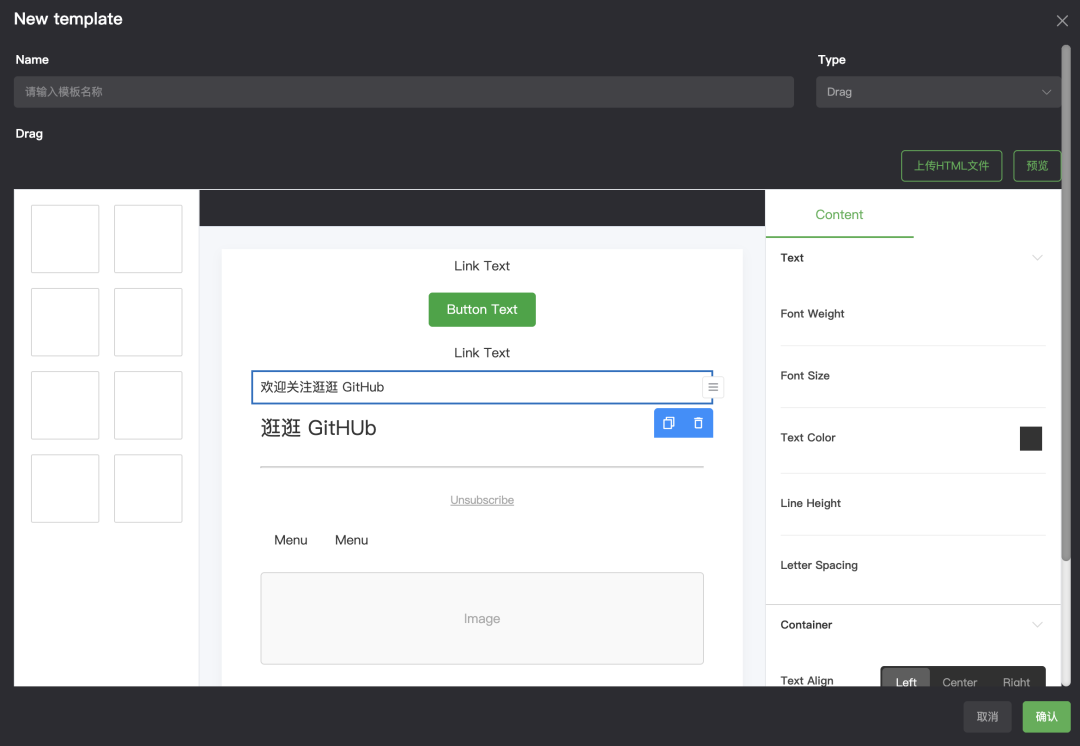Switch to the Content tab
The image size is (1080, 746).
839,214
